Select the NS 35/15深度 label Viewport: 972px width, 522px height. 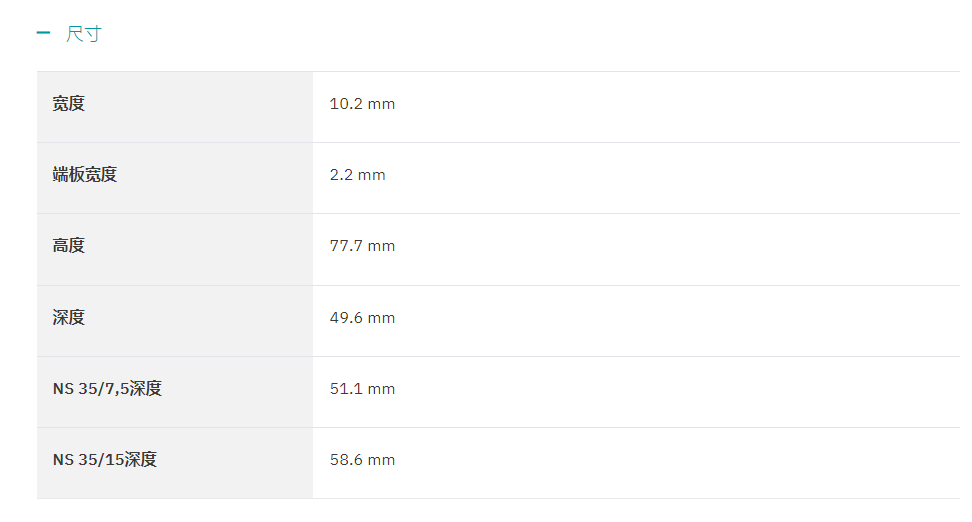pyautogui.click(x=105, y=460)
